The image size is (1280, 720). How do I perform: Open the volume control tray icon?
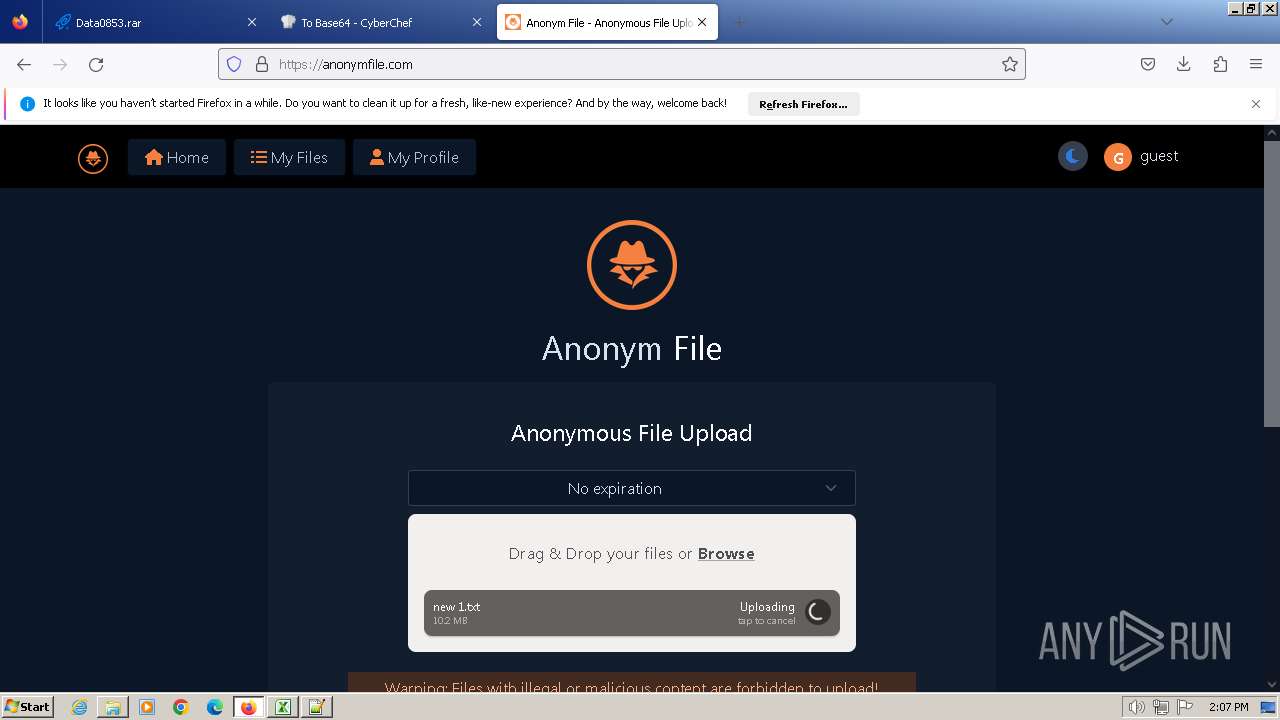[1136, 707]
